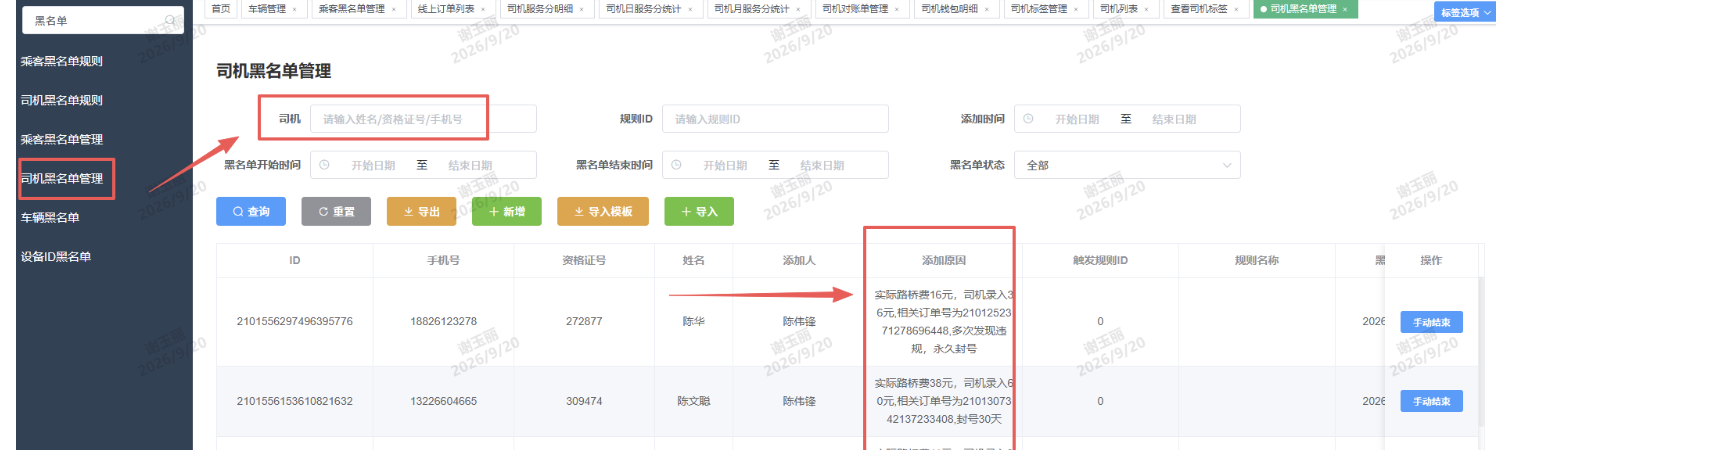Close the 司机标签管理 tab
The height and width of the screenshot is (450, 1720).
1076,9
